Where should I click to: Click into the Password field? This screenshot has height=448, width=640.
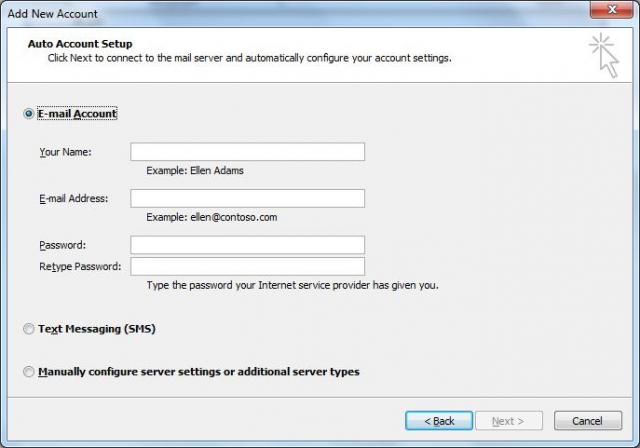[x=247, y=245]
